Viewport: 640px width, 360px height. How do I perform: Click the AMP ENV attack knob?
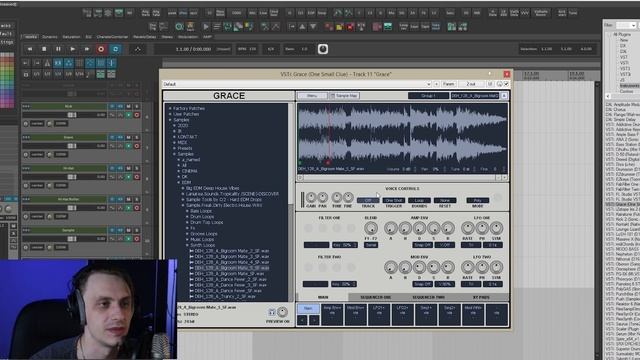coord(391,228)
